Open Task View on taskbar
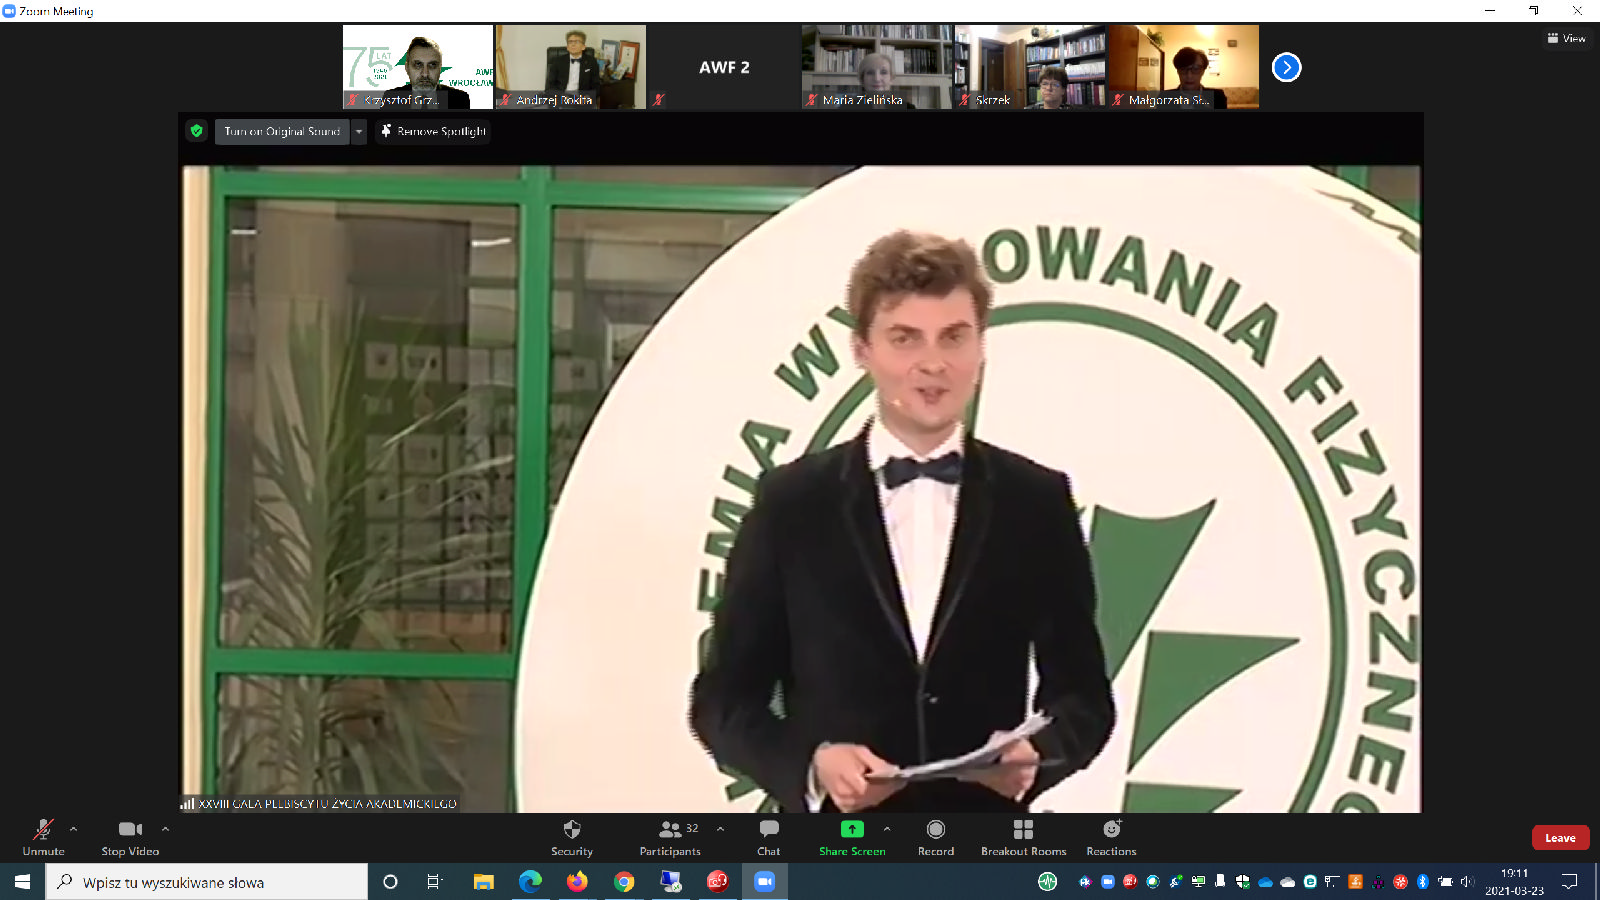 [x=434, y=882]
